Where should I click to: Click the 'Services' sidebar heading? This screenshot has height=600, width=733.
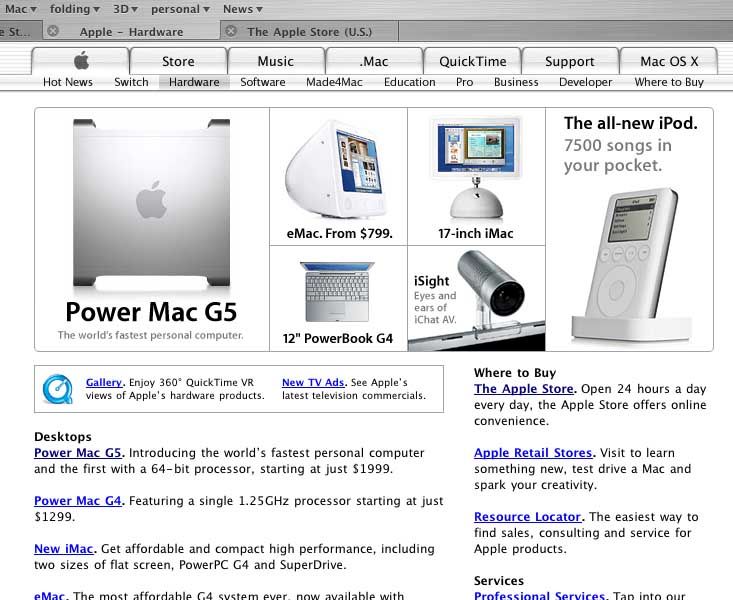(x=499, y=581)
